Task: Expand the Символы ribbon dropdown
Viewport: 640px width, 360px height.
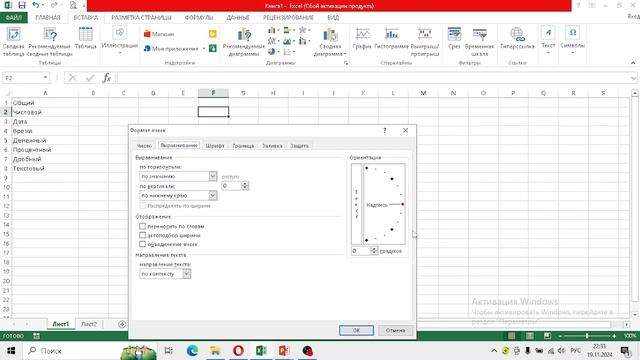Action: point(572,53)
